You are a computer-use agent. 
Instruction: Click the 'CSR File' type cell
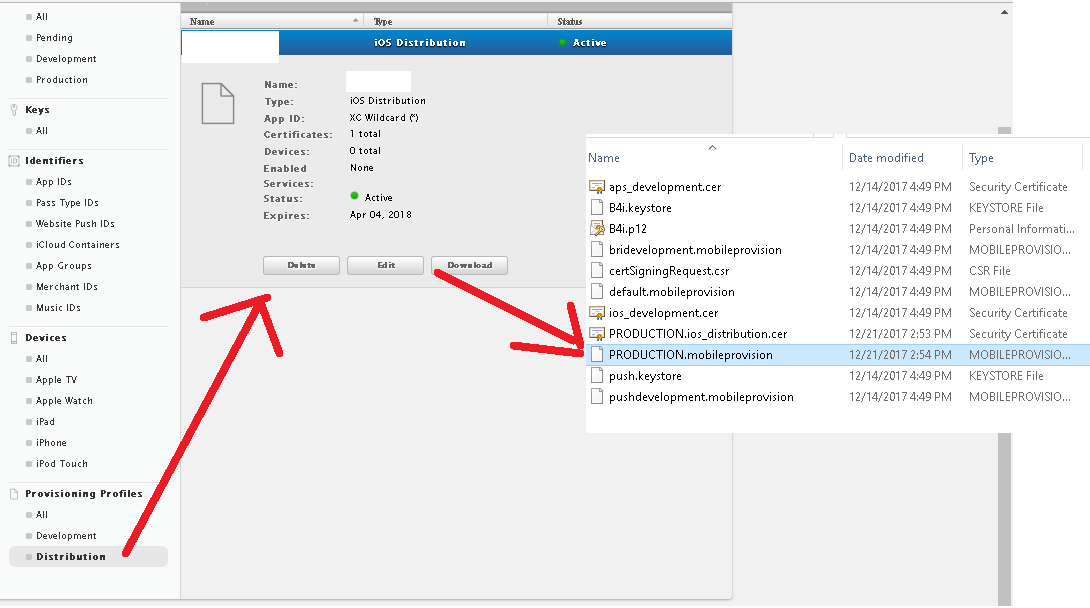click(990, 270)
